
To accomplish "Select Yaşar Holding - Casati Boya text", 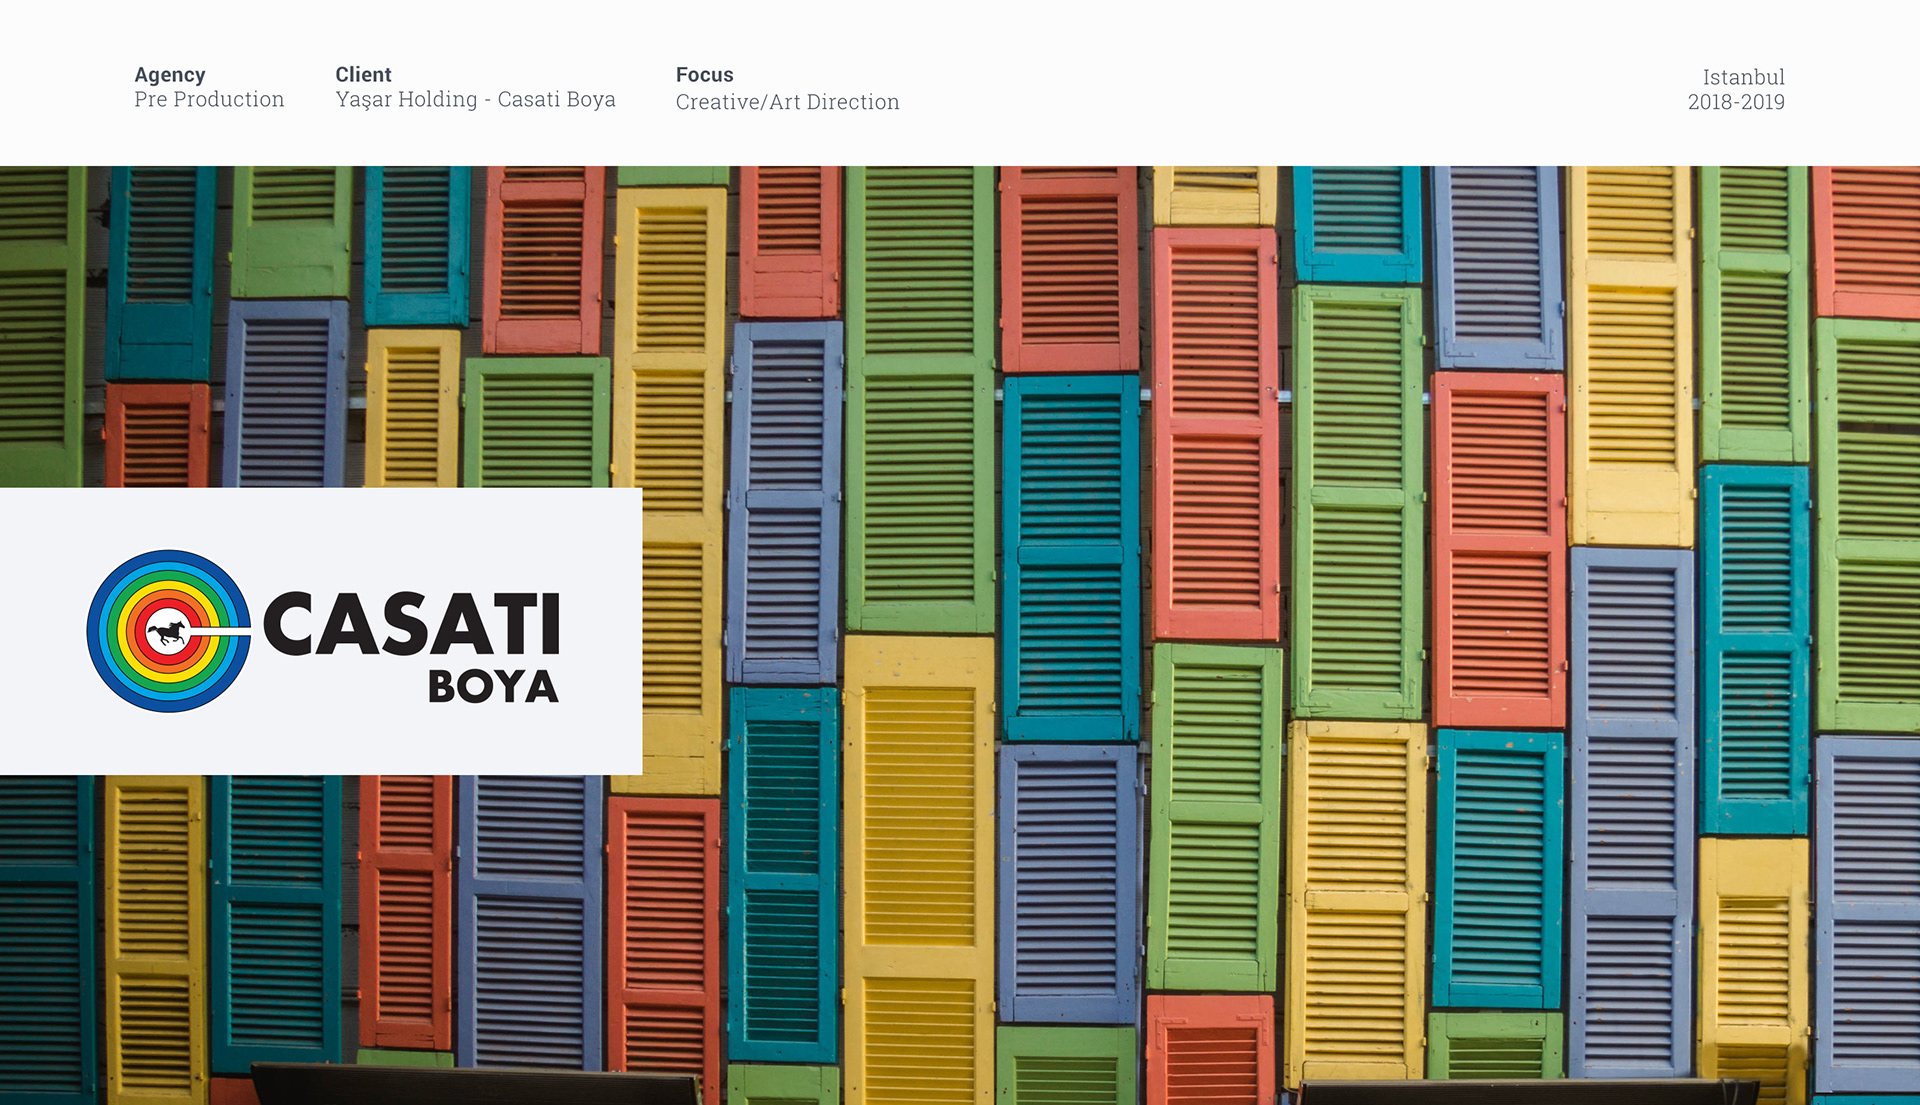I will tap(475, 100).
